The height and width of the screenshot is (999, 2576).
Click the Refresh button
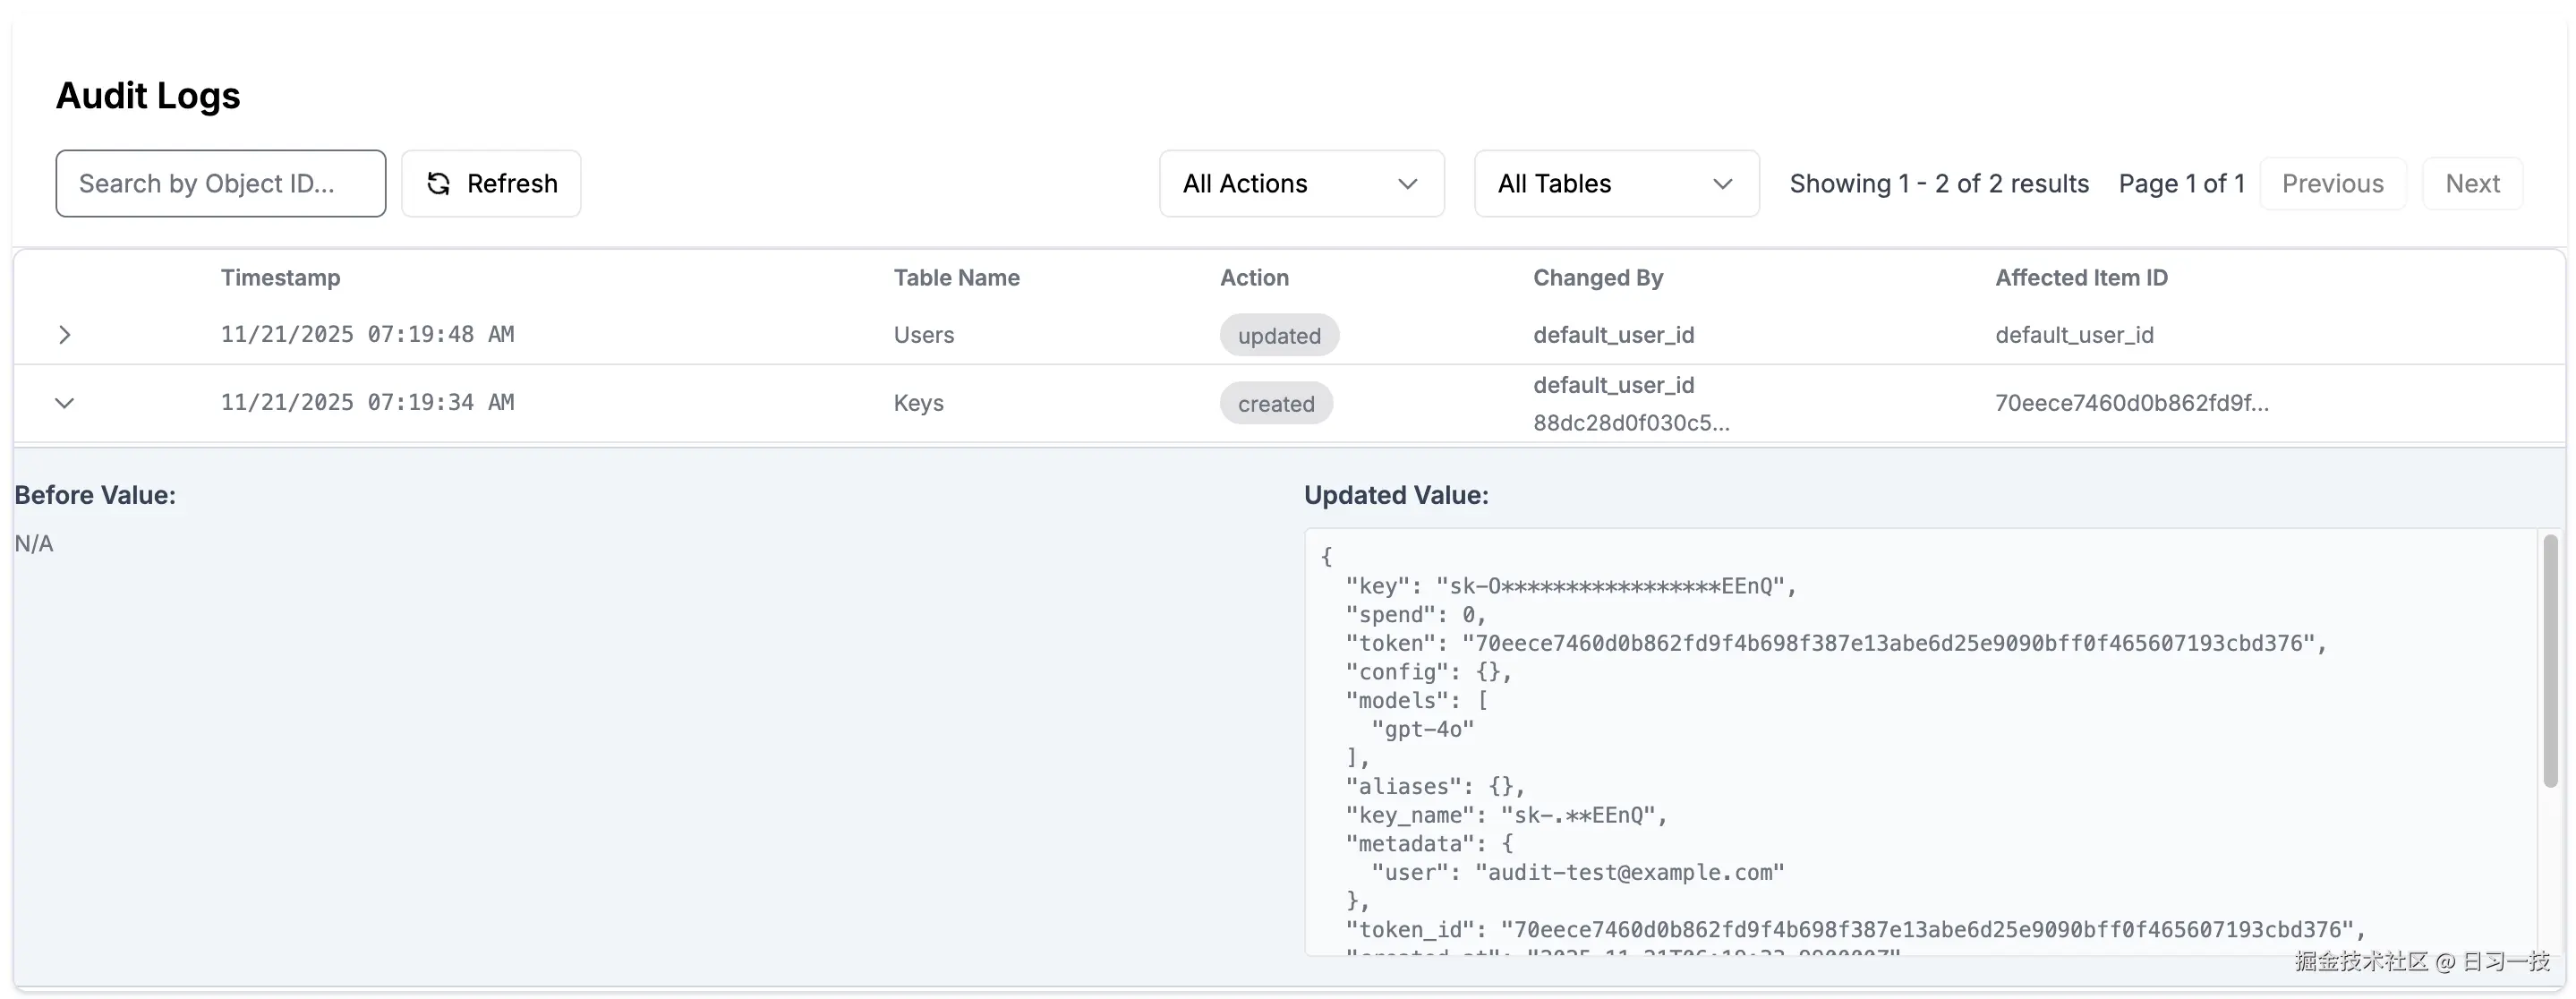491,183
